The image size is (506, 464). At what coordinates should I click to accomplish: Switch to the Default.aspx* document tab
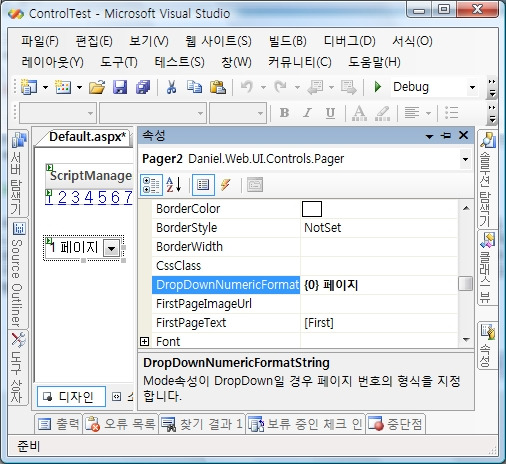87,137
